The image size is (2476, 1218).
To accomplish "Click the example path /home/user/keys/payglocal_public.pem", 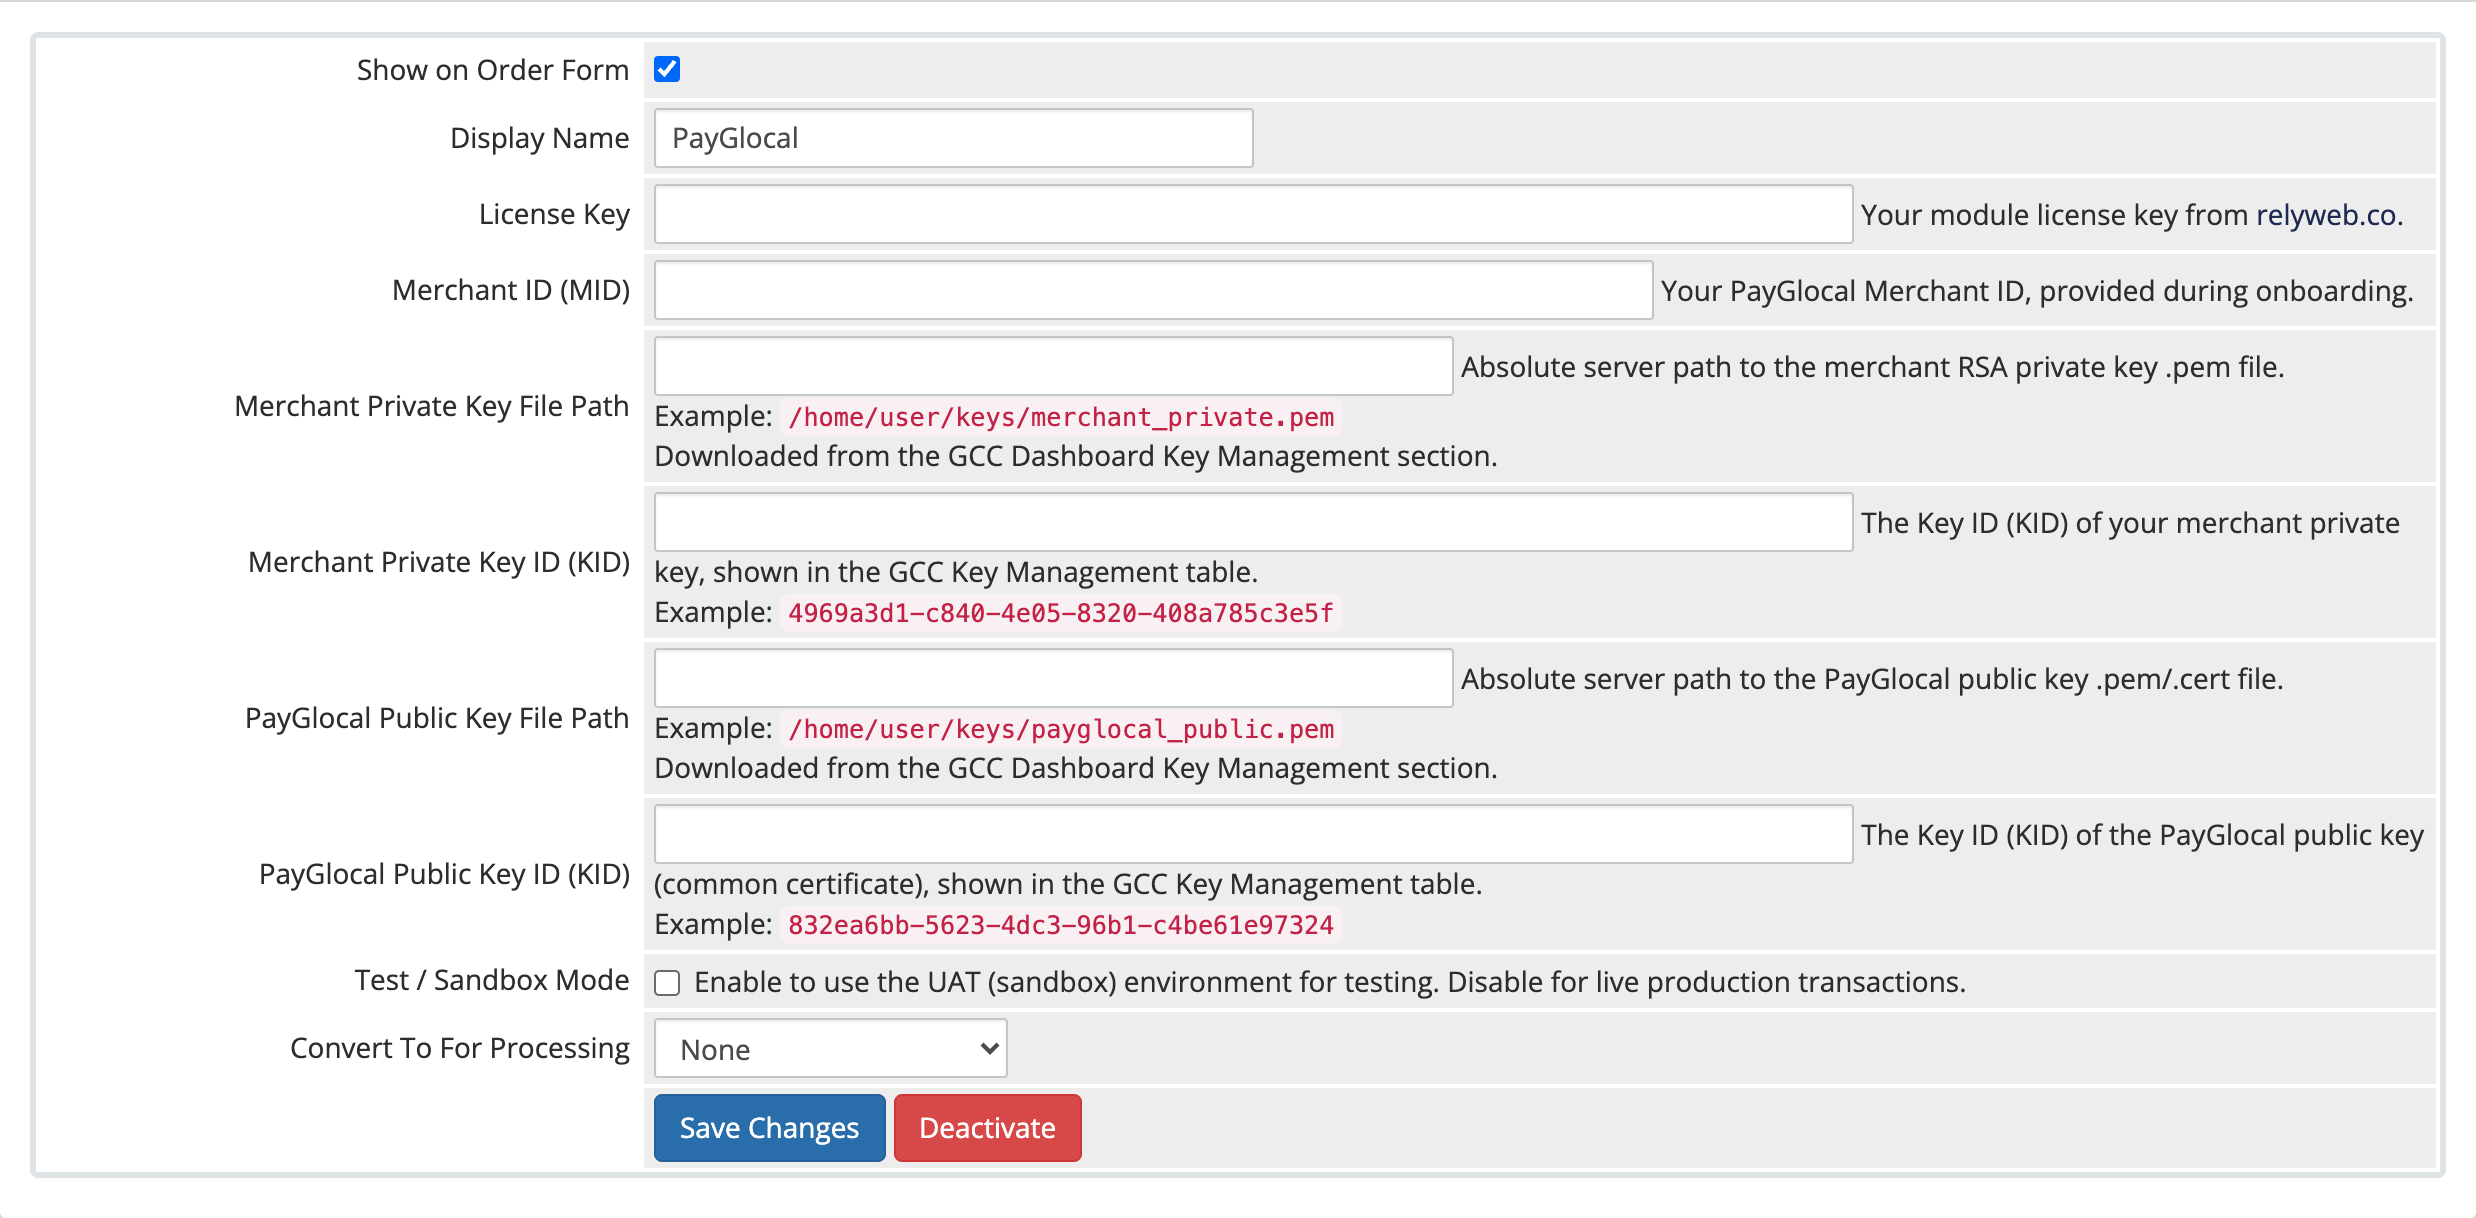I will (x=1061, y=729).
